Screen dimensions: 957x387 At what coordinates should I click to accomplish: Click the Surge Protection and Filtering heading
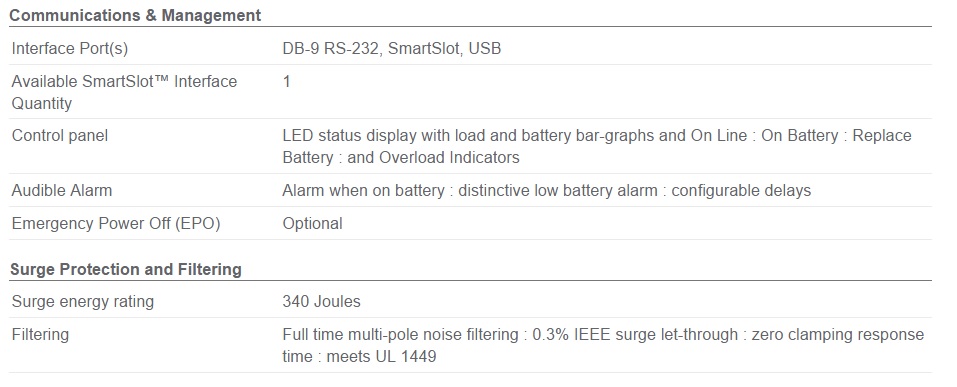click(x=126, y=269)
